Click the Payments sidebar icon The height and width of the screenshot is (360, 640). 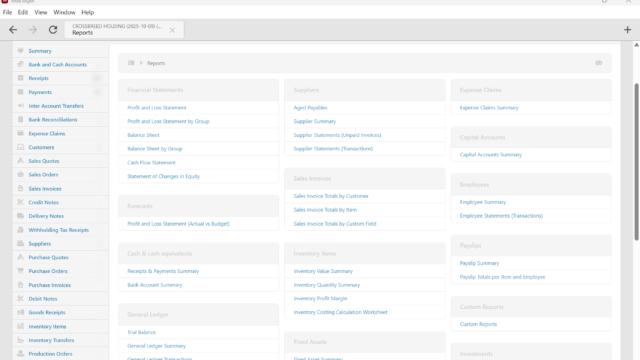pyautogui.click(x=20, y=92)
